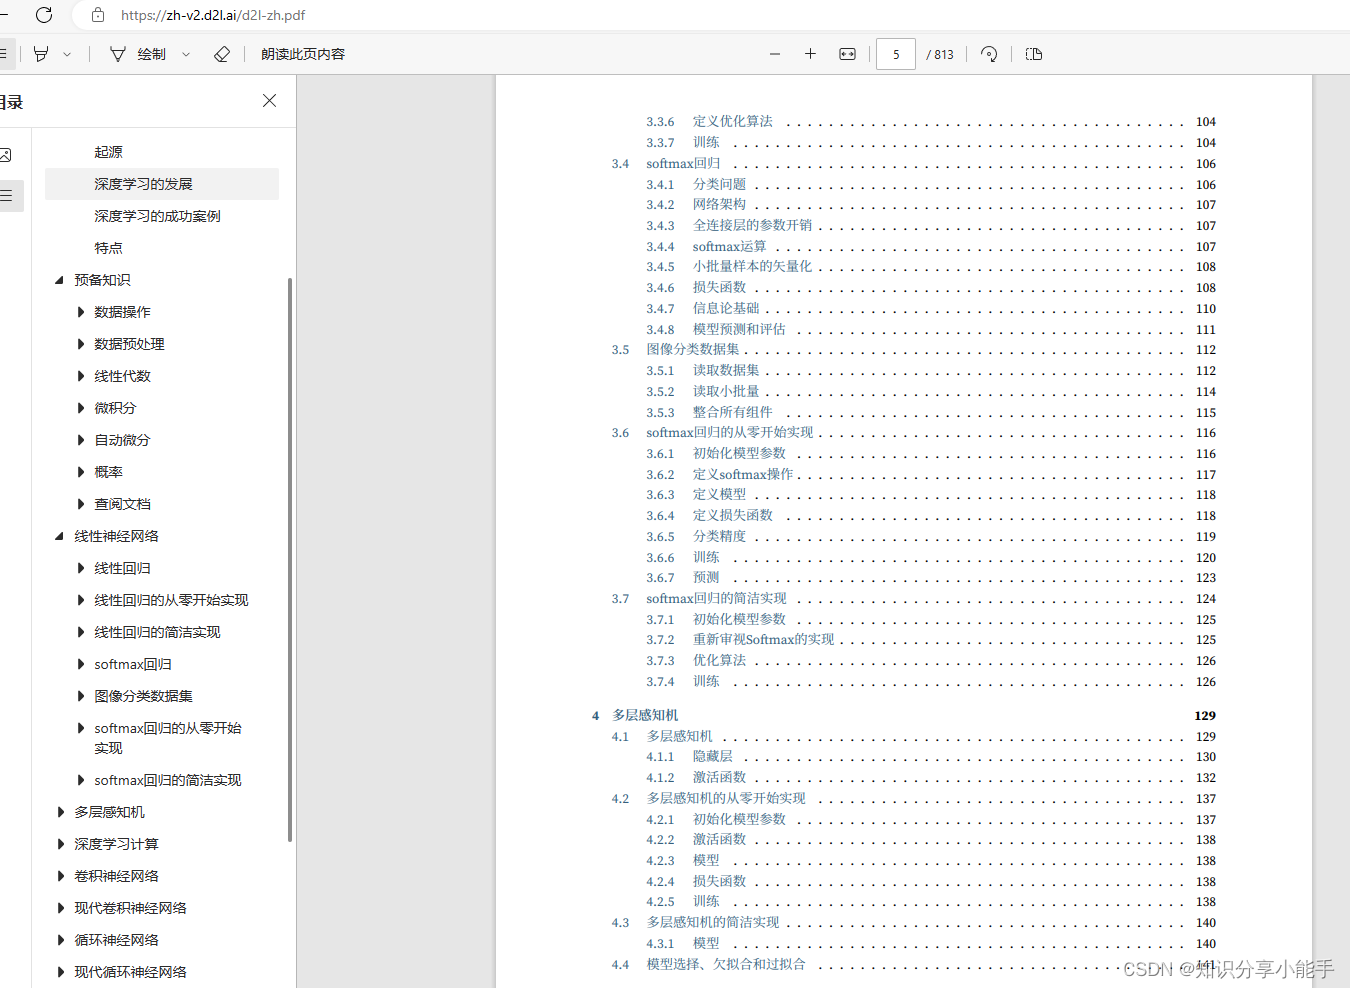Open softmax回归 in outline panel
The image size is (1350, 988).
(x=133, y=664)
